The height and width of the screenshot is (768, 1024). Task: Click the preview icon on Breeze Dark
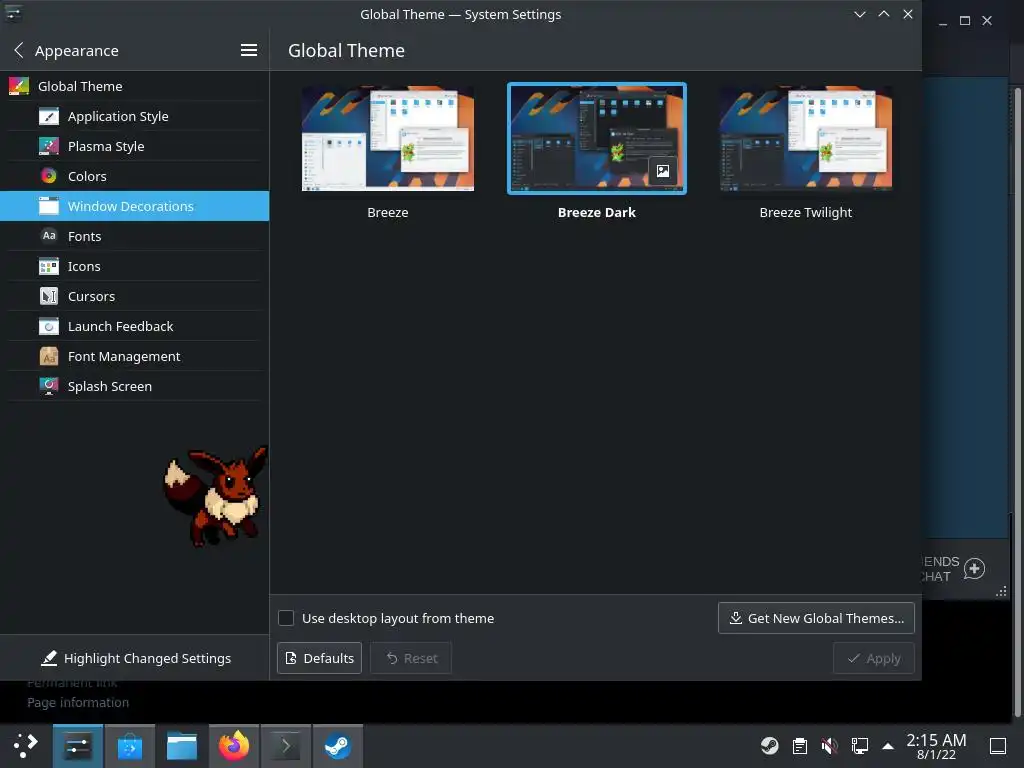pos(663,171)
